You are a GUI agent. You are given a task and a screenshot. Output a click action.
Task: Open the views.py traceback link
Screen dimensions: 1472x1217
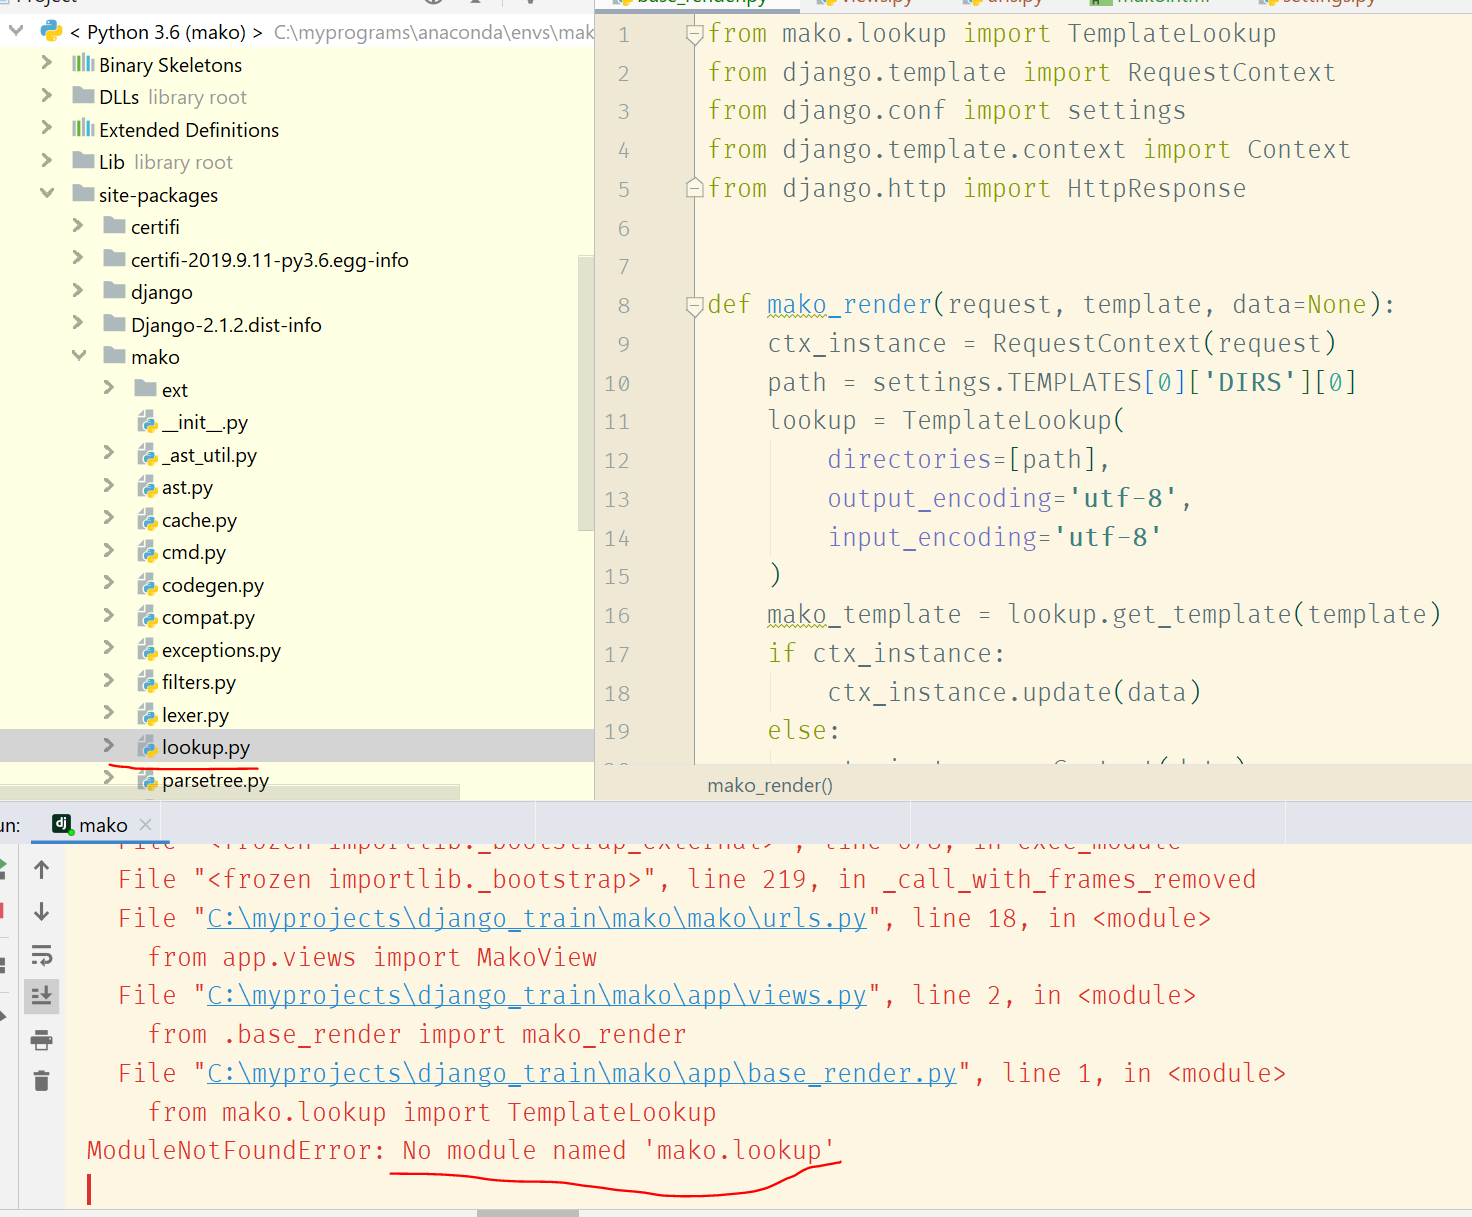537,995
